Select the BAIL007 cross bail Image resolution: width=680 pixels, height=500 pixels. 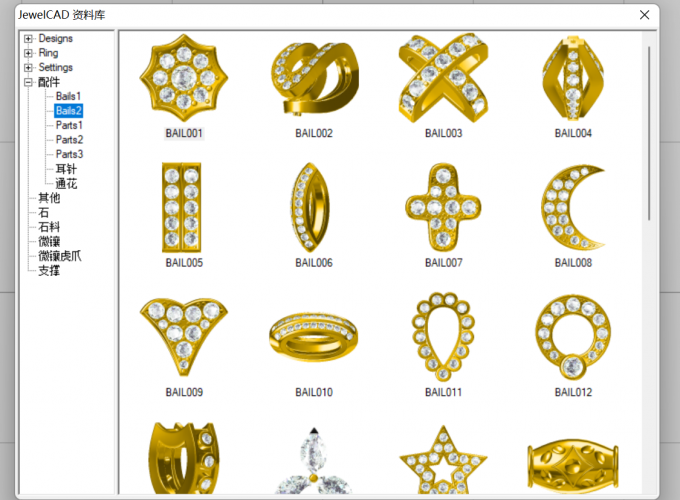click(443, 207)
